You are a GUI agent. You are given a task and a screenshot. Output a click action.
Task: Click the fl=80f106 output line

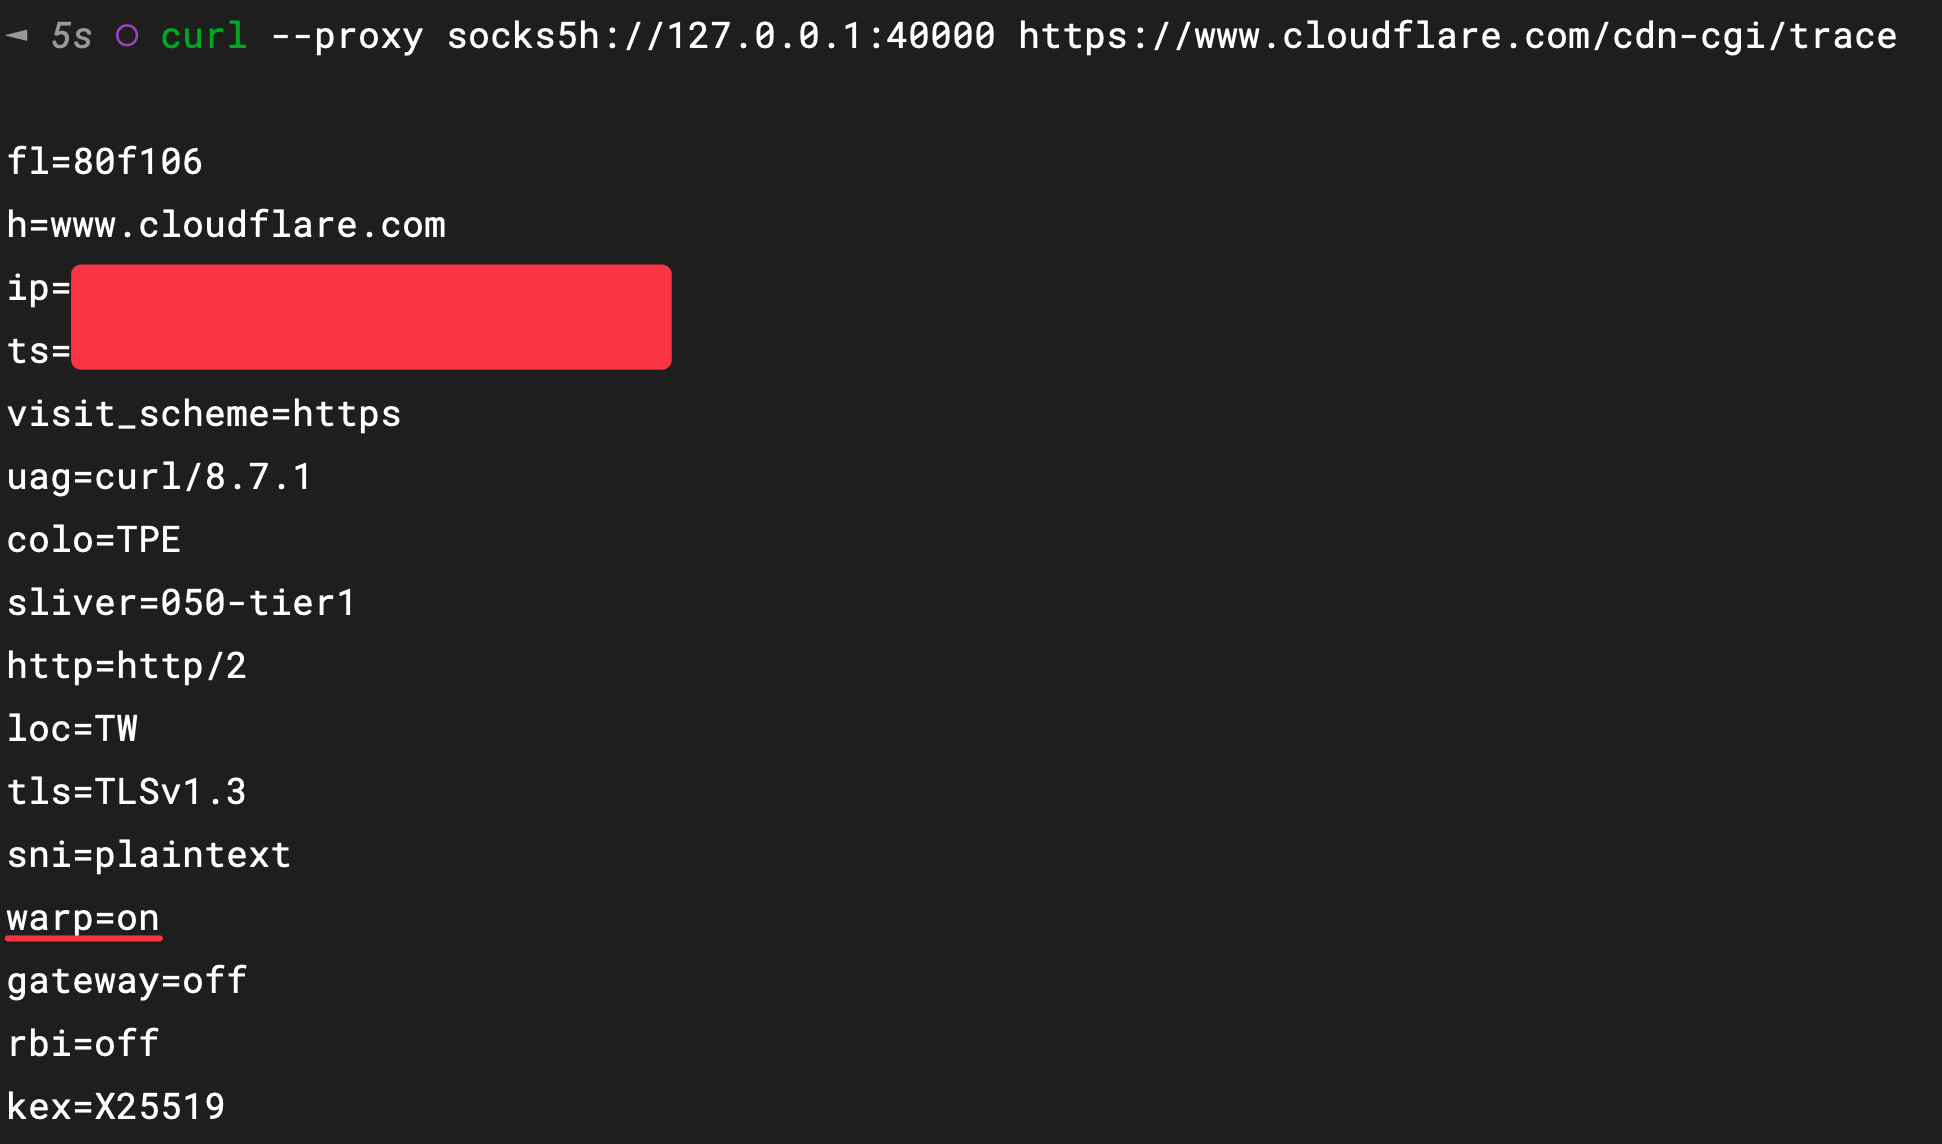point(105,162)
